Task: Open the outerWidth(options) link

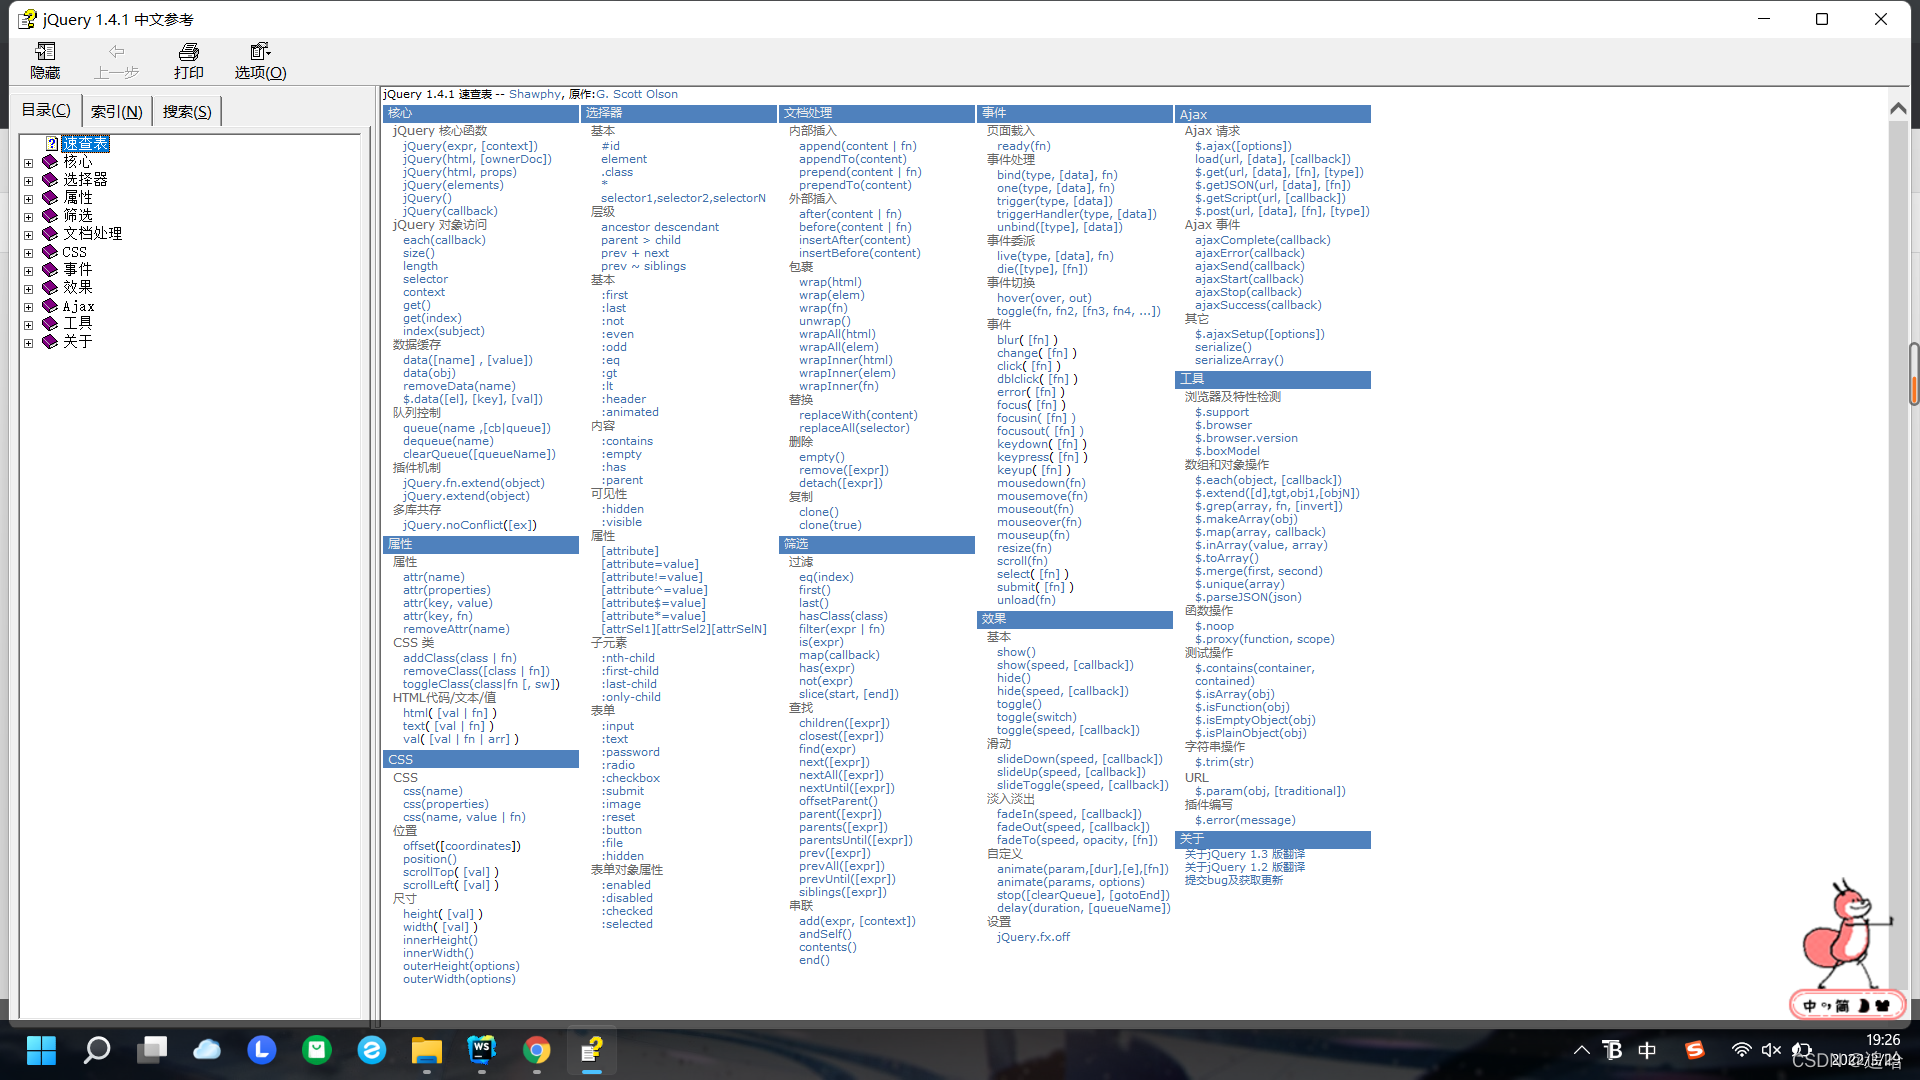Action: (x=459, y=979)
